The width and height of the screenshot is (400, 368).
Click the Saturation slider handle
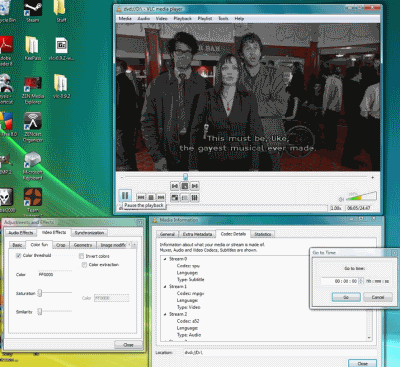[x=40, y=293]
